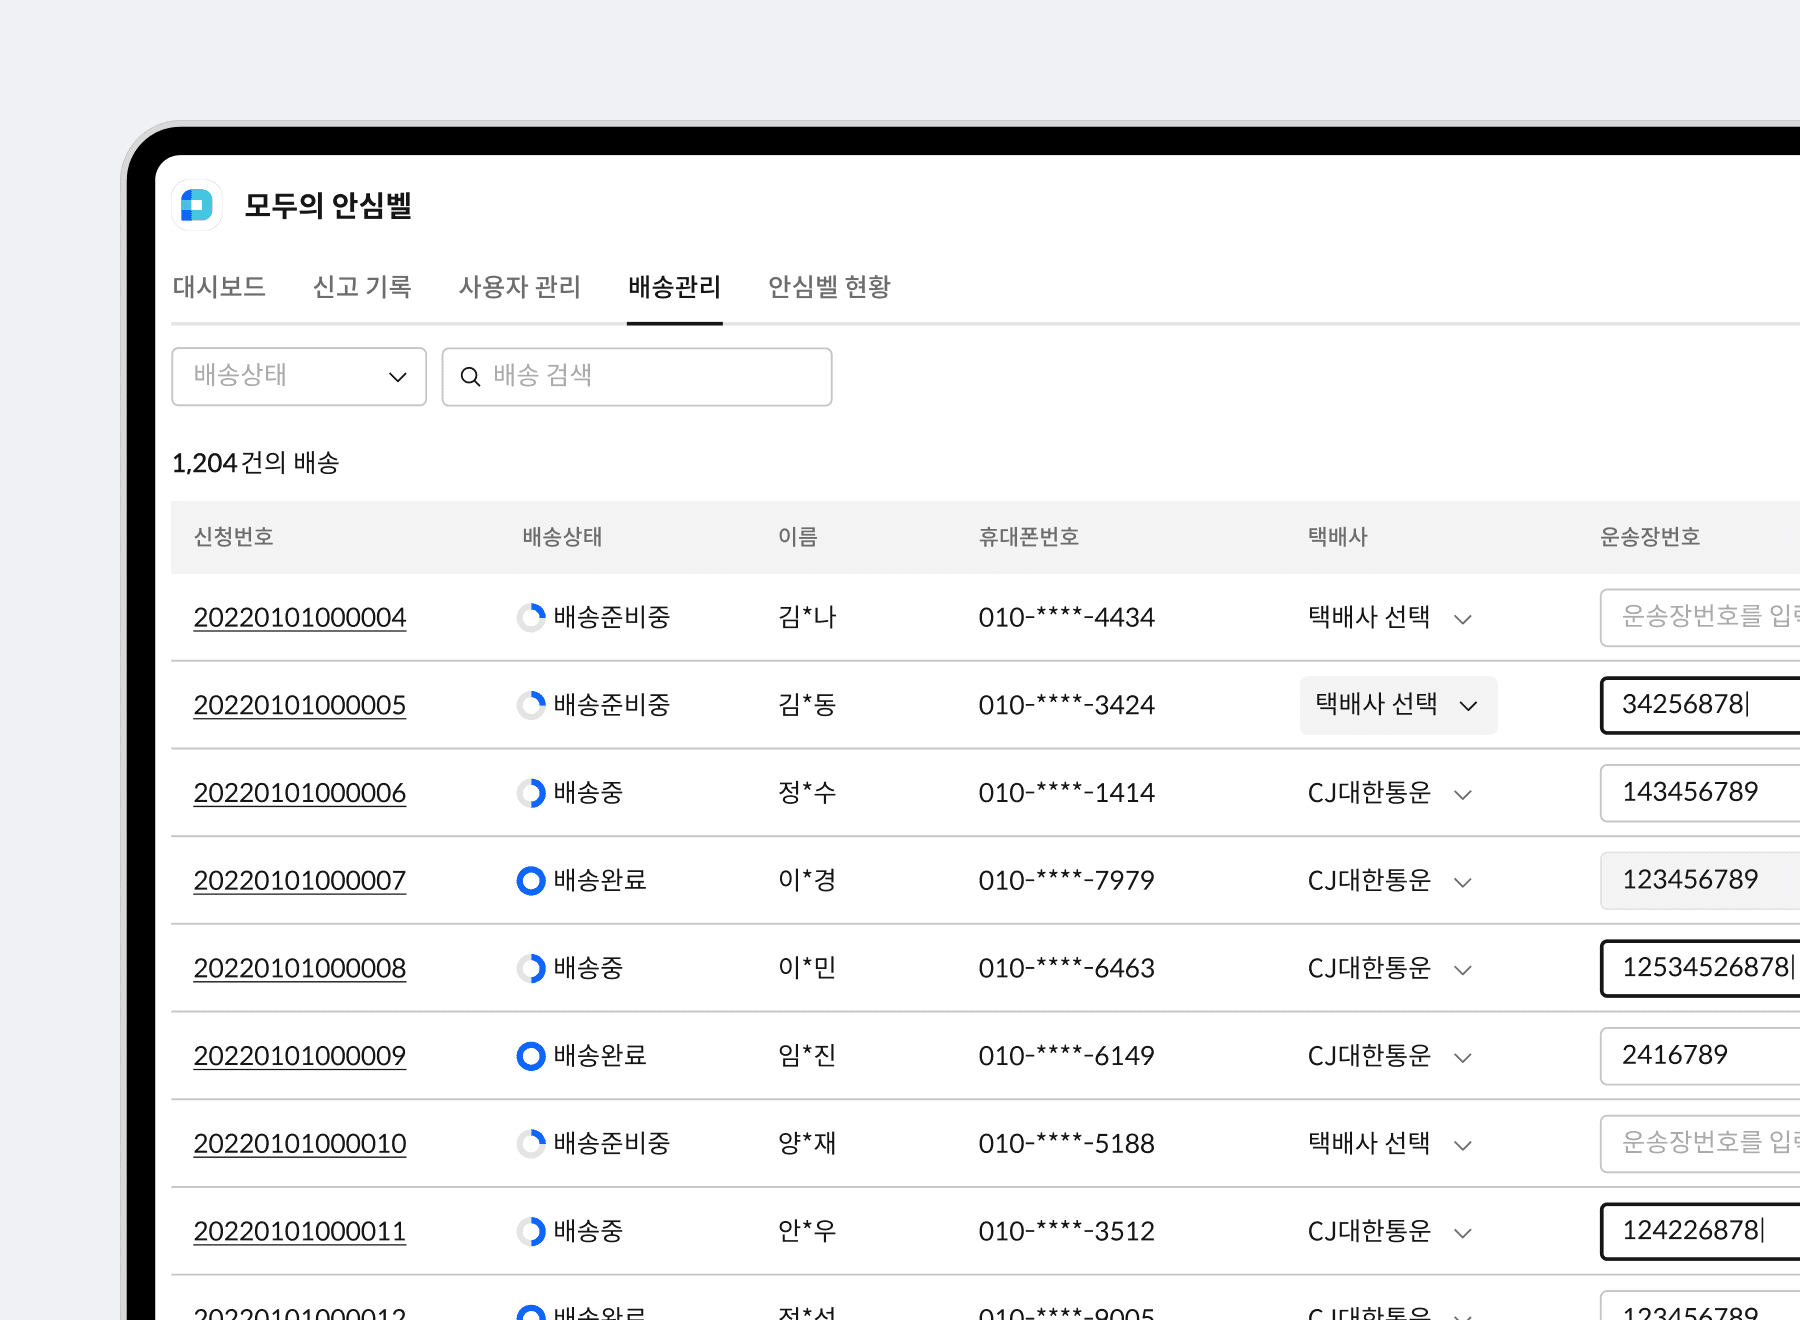Click the 배송완료 status icon for 20220101000009
The width and height of the screenshot is (1800, 1320).
(529, 1055)
